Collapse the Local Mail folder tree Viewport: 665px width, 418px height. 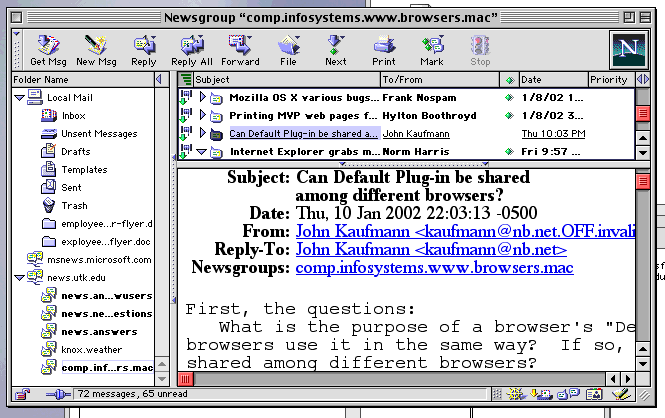click(x=19, y=97)
